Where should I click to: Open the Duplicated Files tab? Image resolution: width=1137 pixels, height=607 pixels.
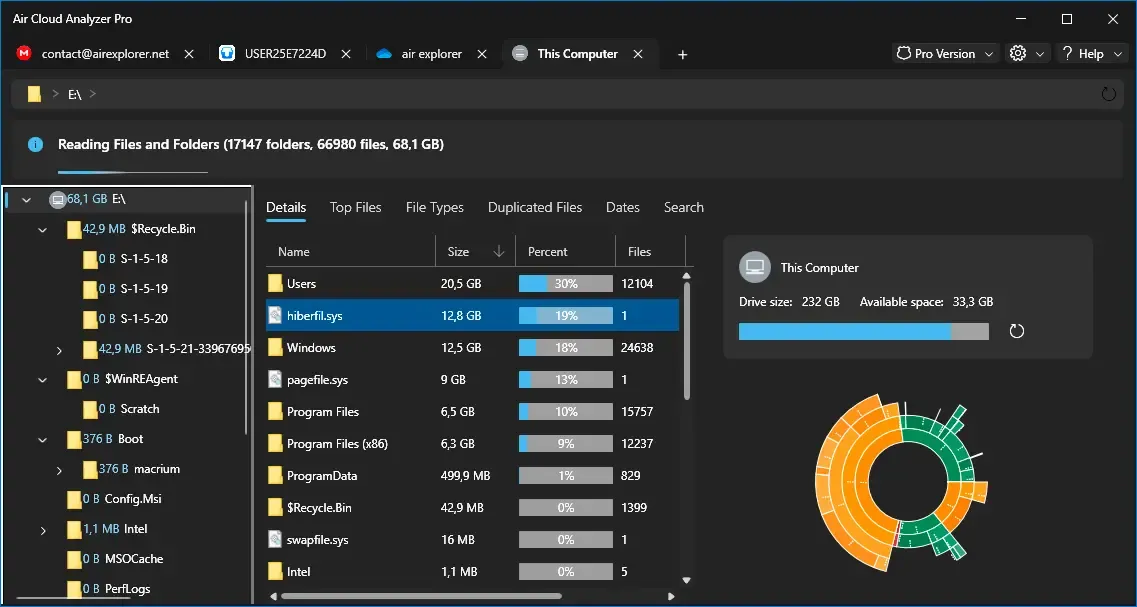pyautogui.click(x=535, y=207)
